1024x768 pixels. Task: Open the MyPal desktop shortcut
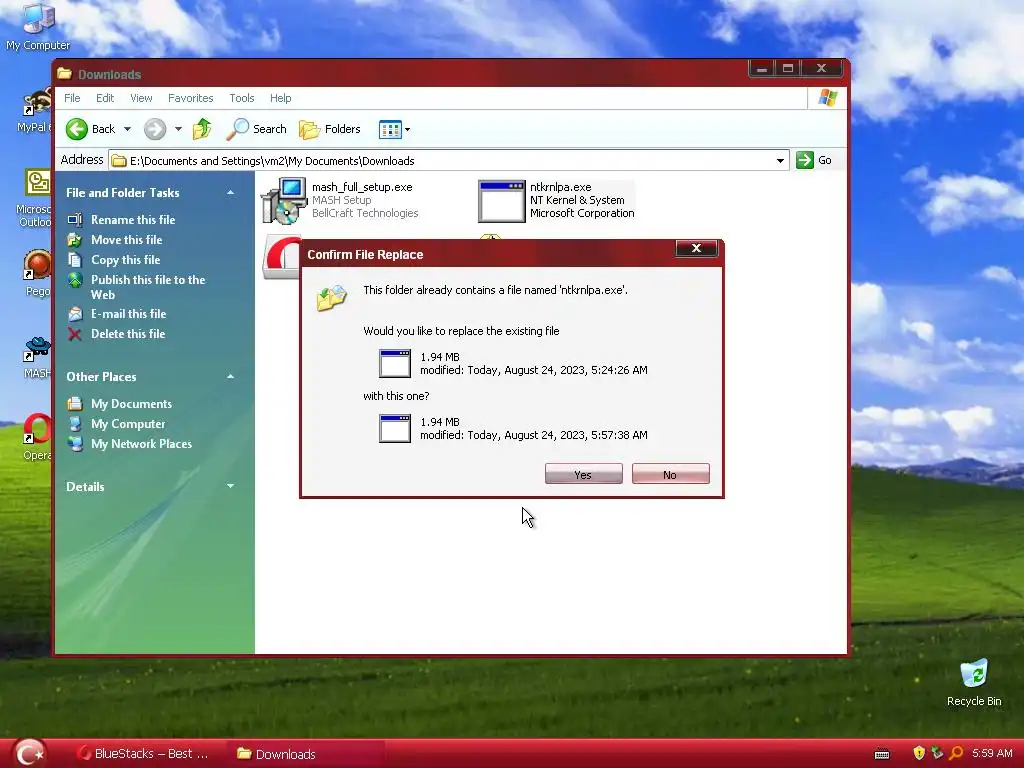pos(35,111)
